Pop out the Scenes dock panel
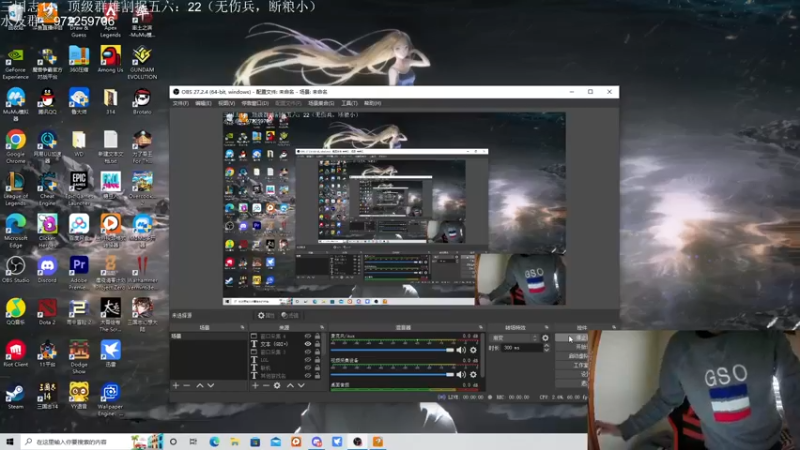The image size is (800, 450). click(242, 328)
